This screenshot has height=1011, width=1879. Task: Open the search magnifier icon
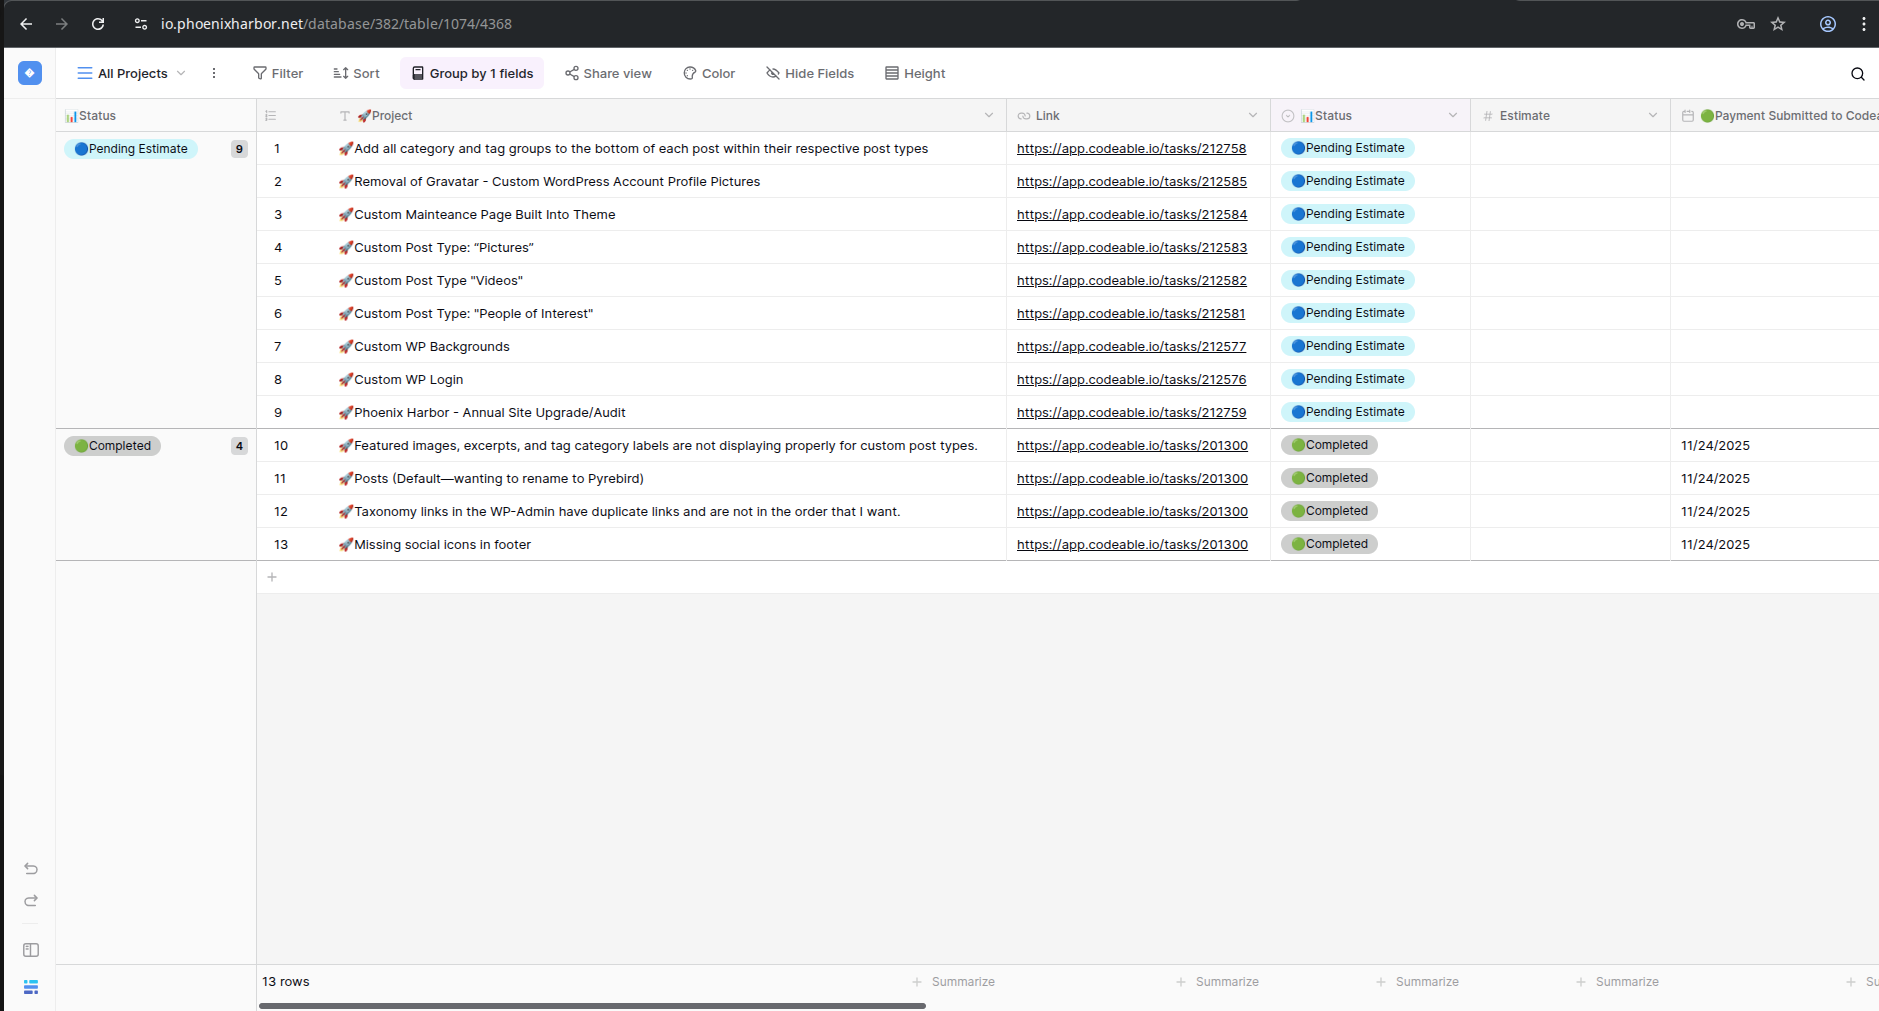pos(1858,74)
